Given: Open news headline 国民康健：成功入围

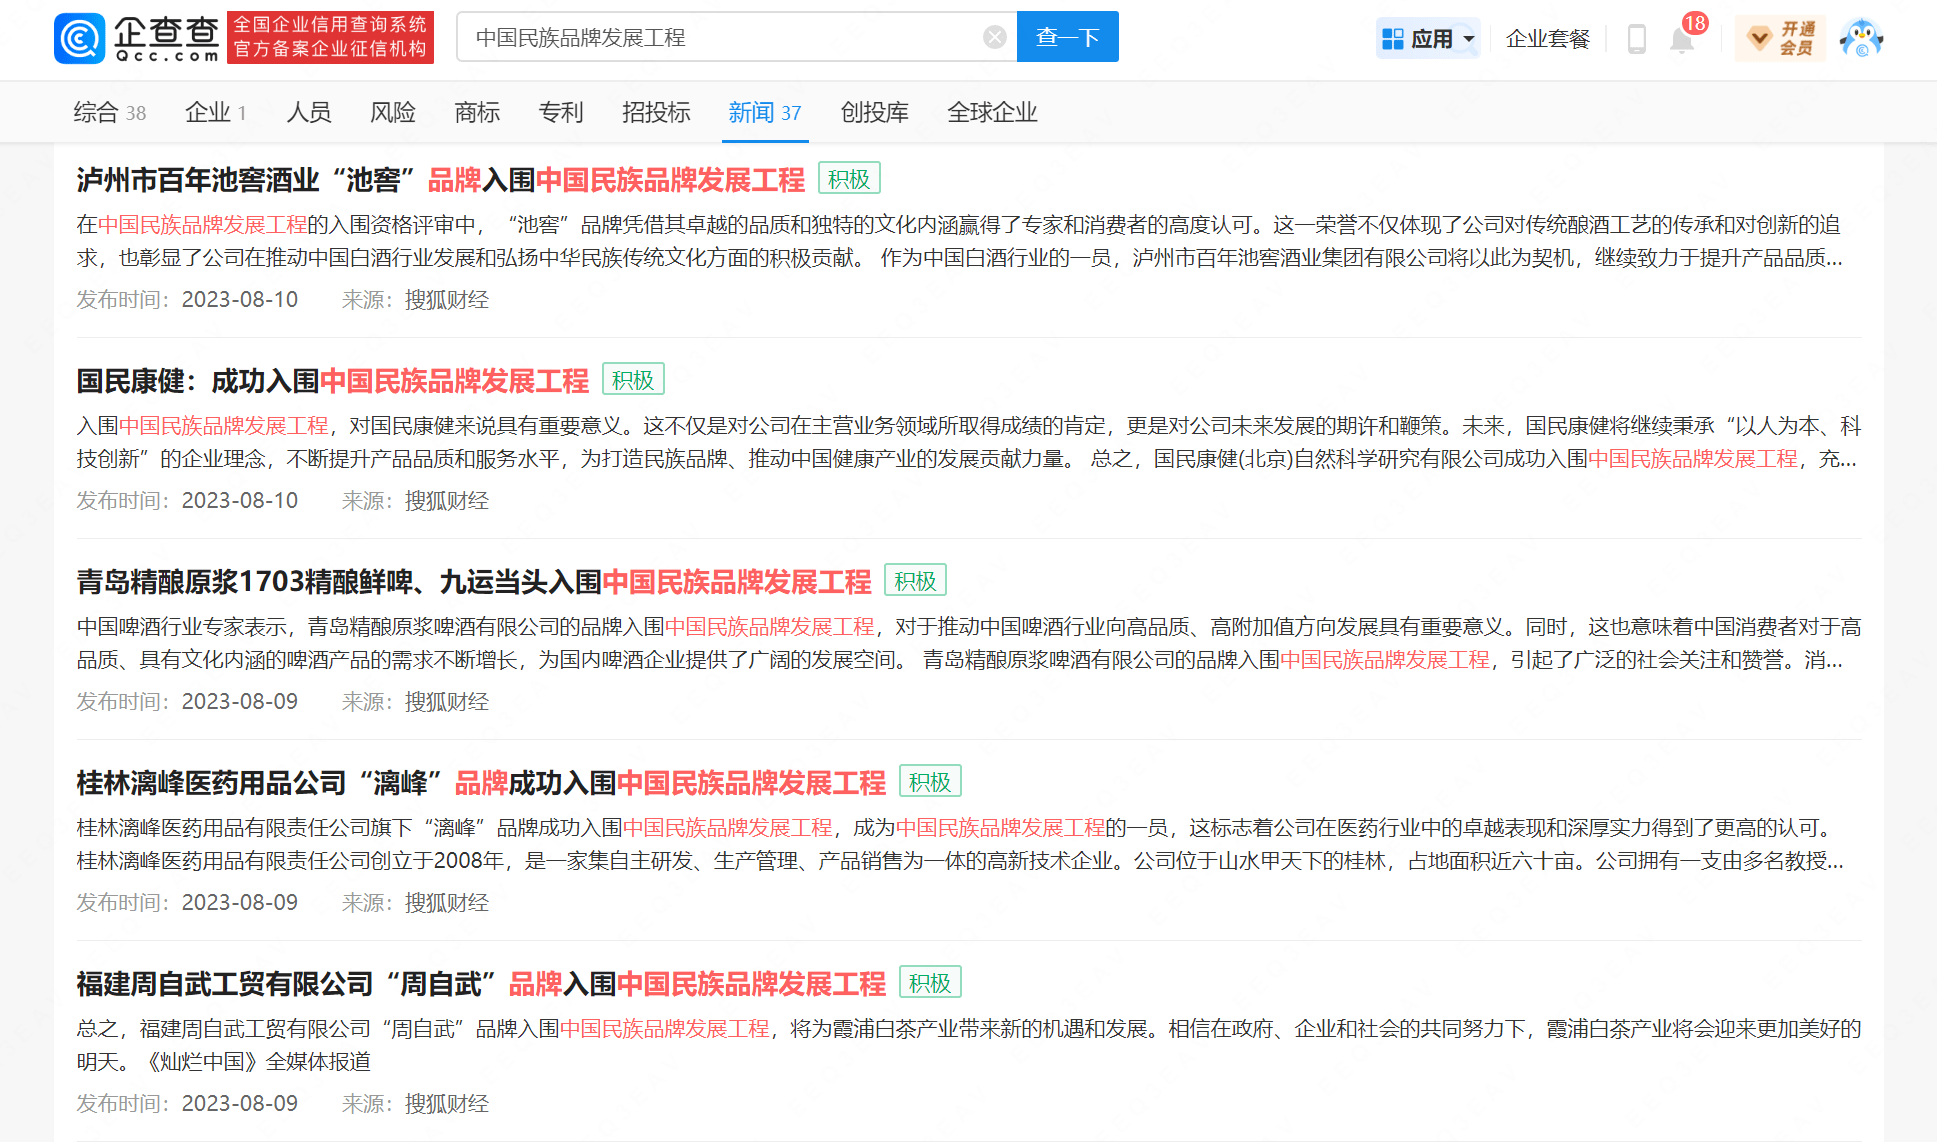Looking at the screenshot, I should point(333,381).
